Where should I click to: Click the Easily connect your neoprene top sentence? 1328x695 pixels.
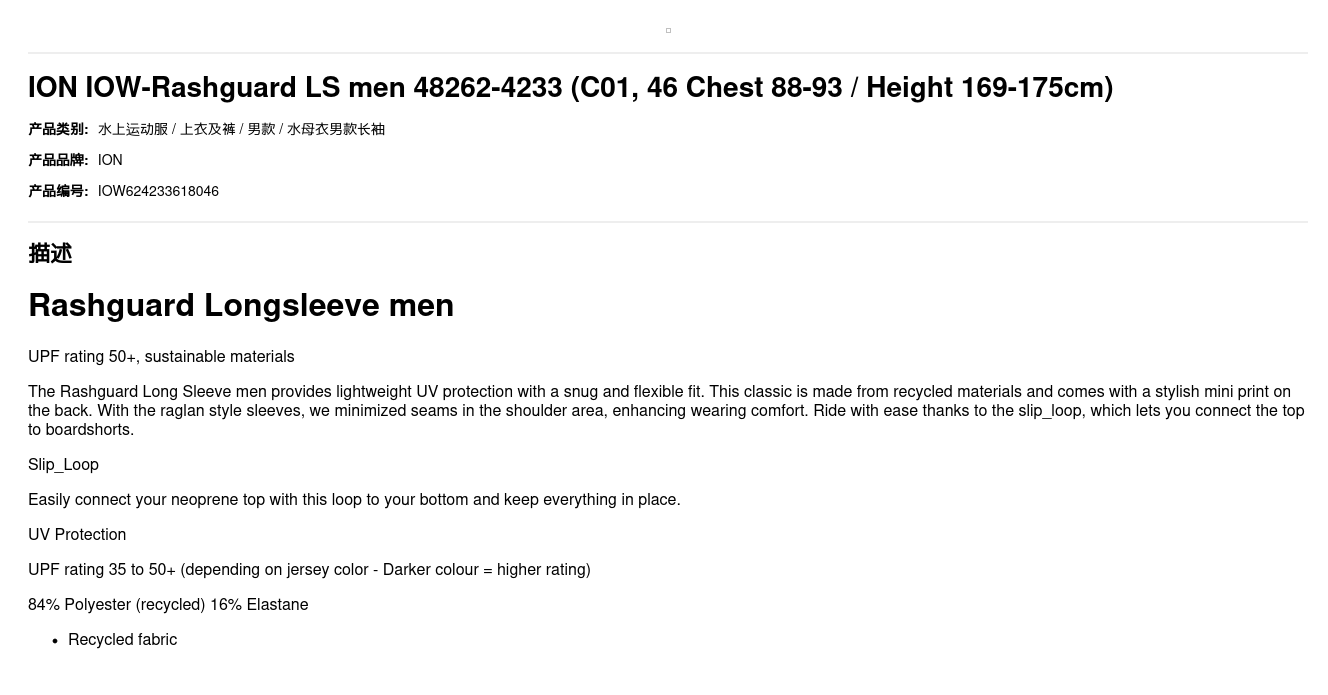pos(354,500)
